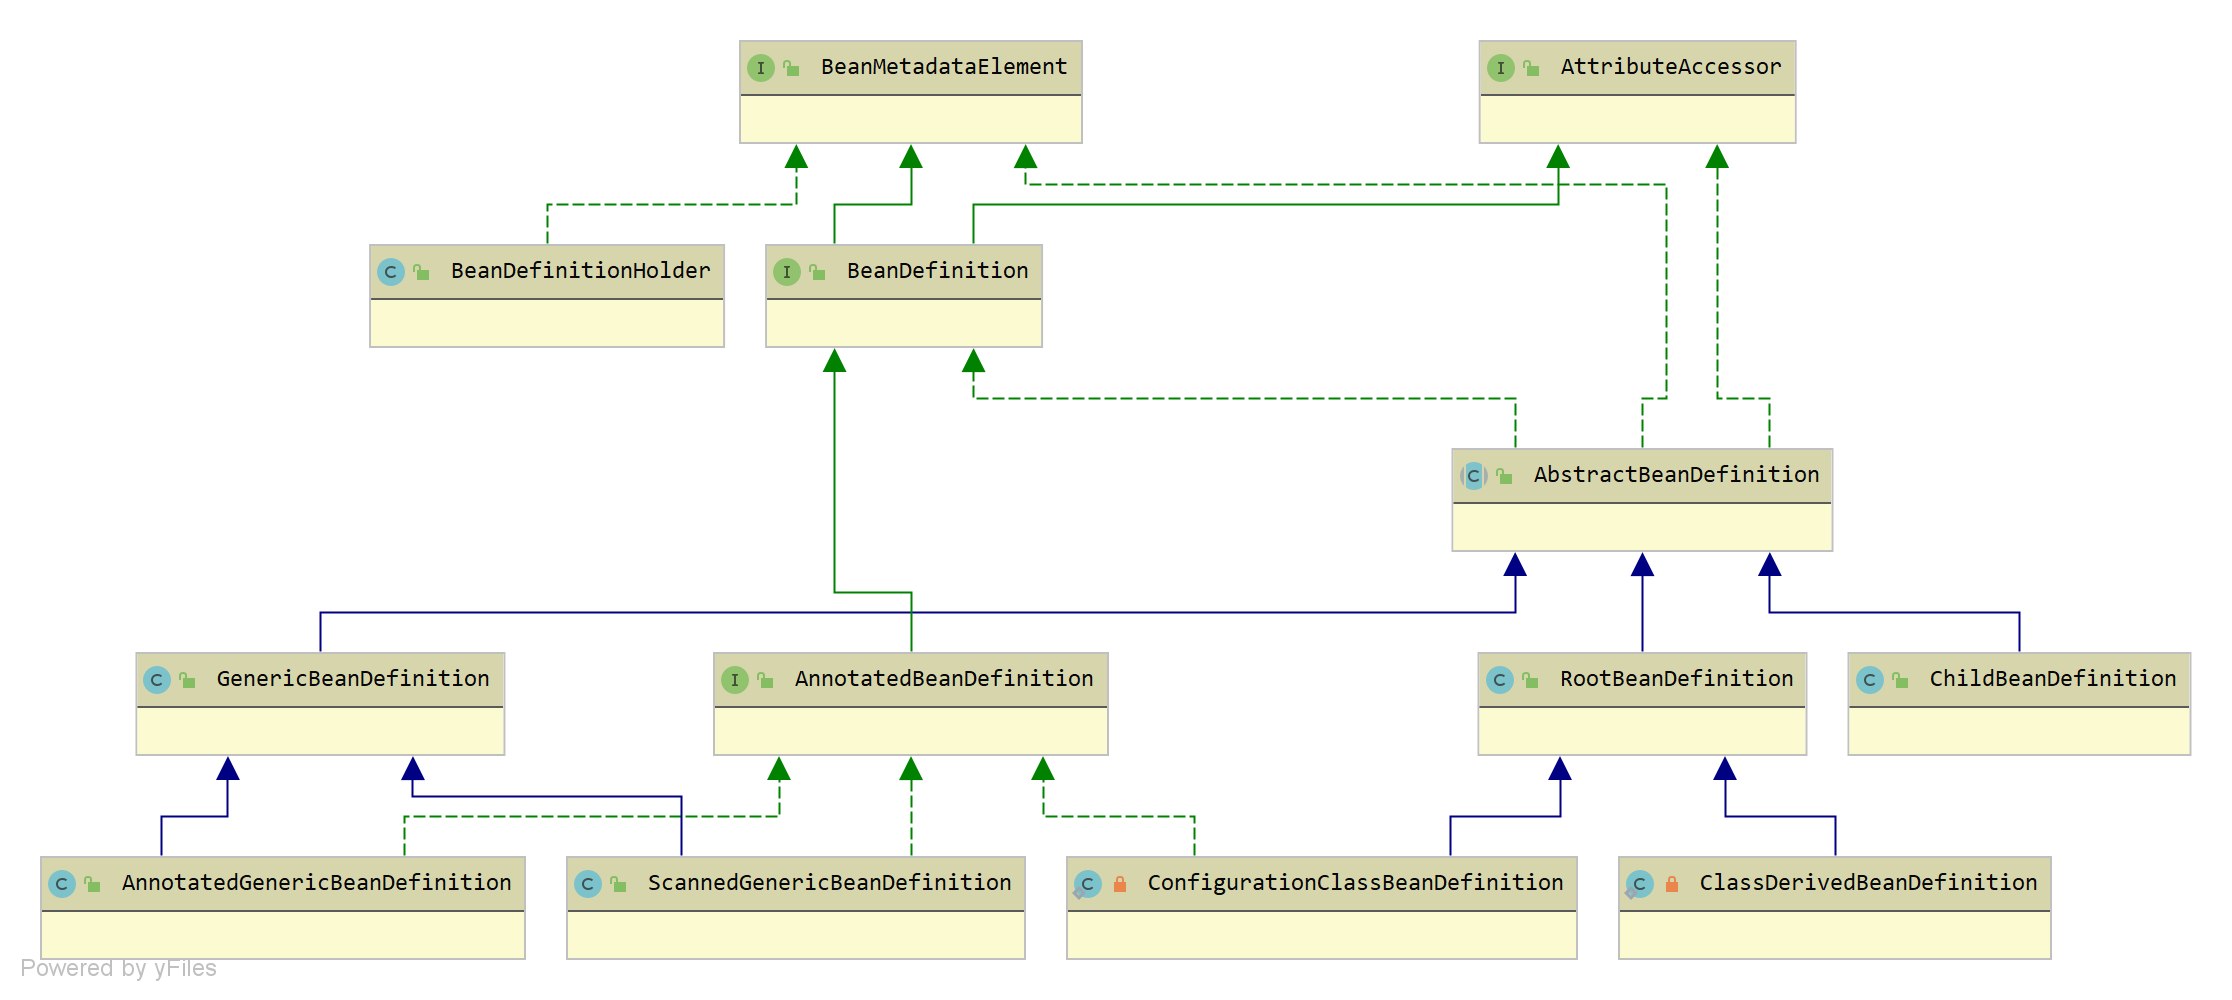2232x1000 pixels.
Task: Select the BeanDefinition interface title
Action: (x=937, y=271)
